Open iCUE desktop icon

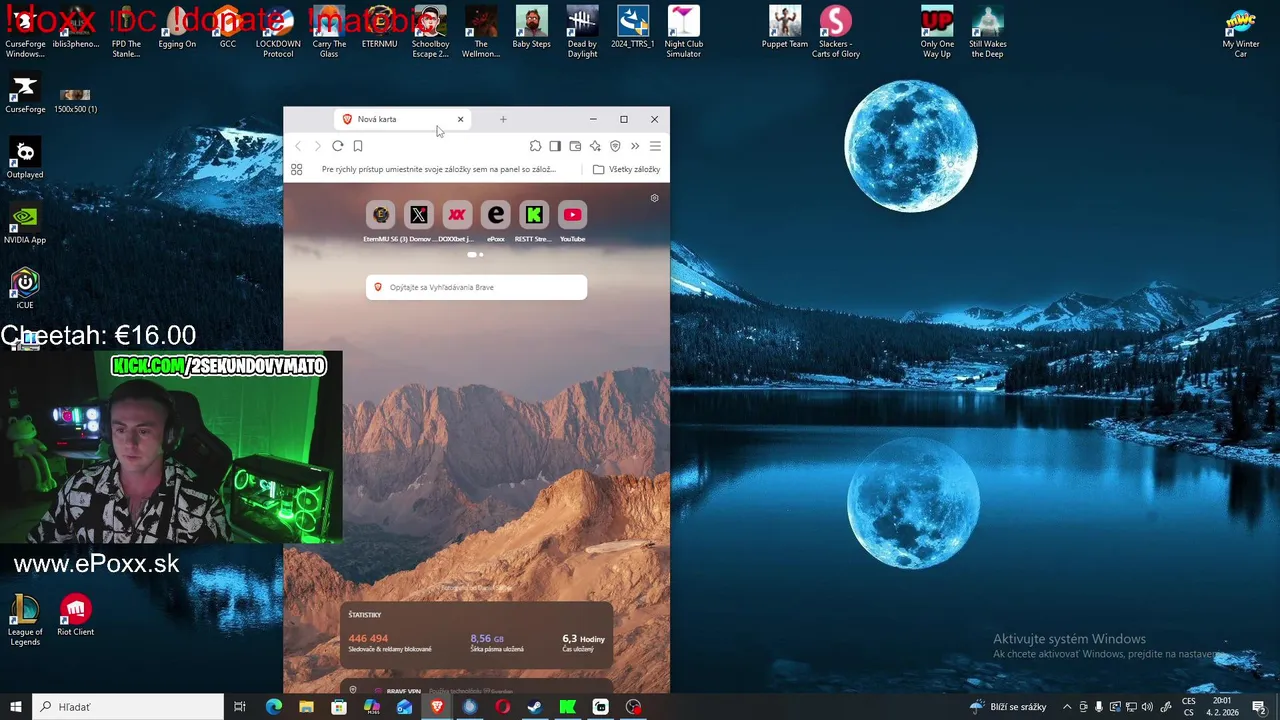(25, 288)
